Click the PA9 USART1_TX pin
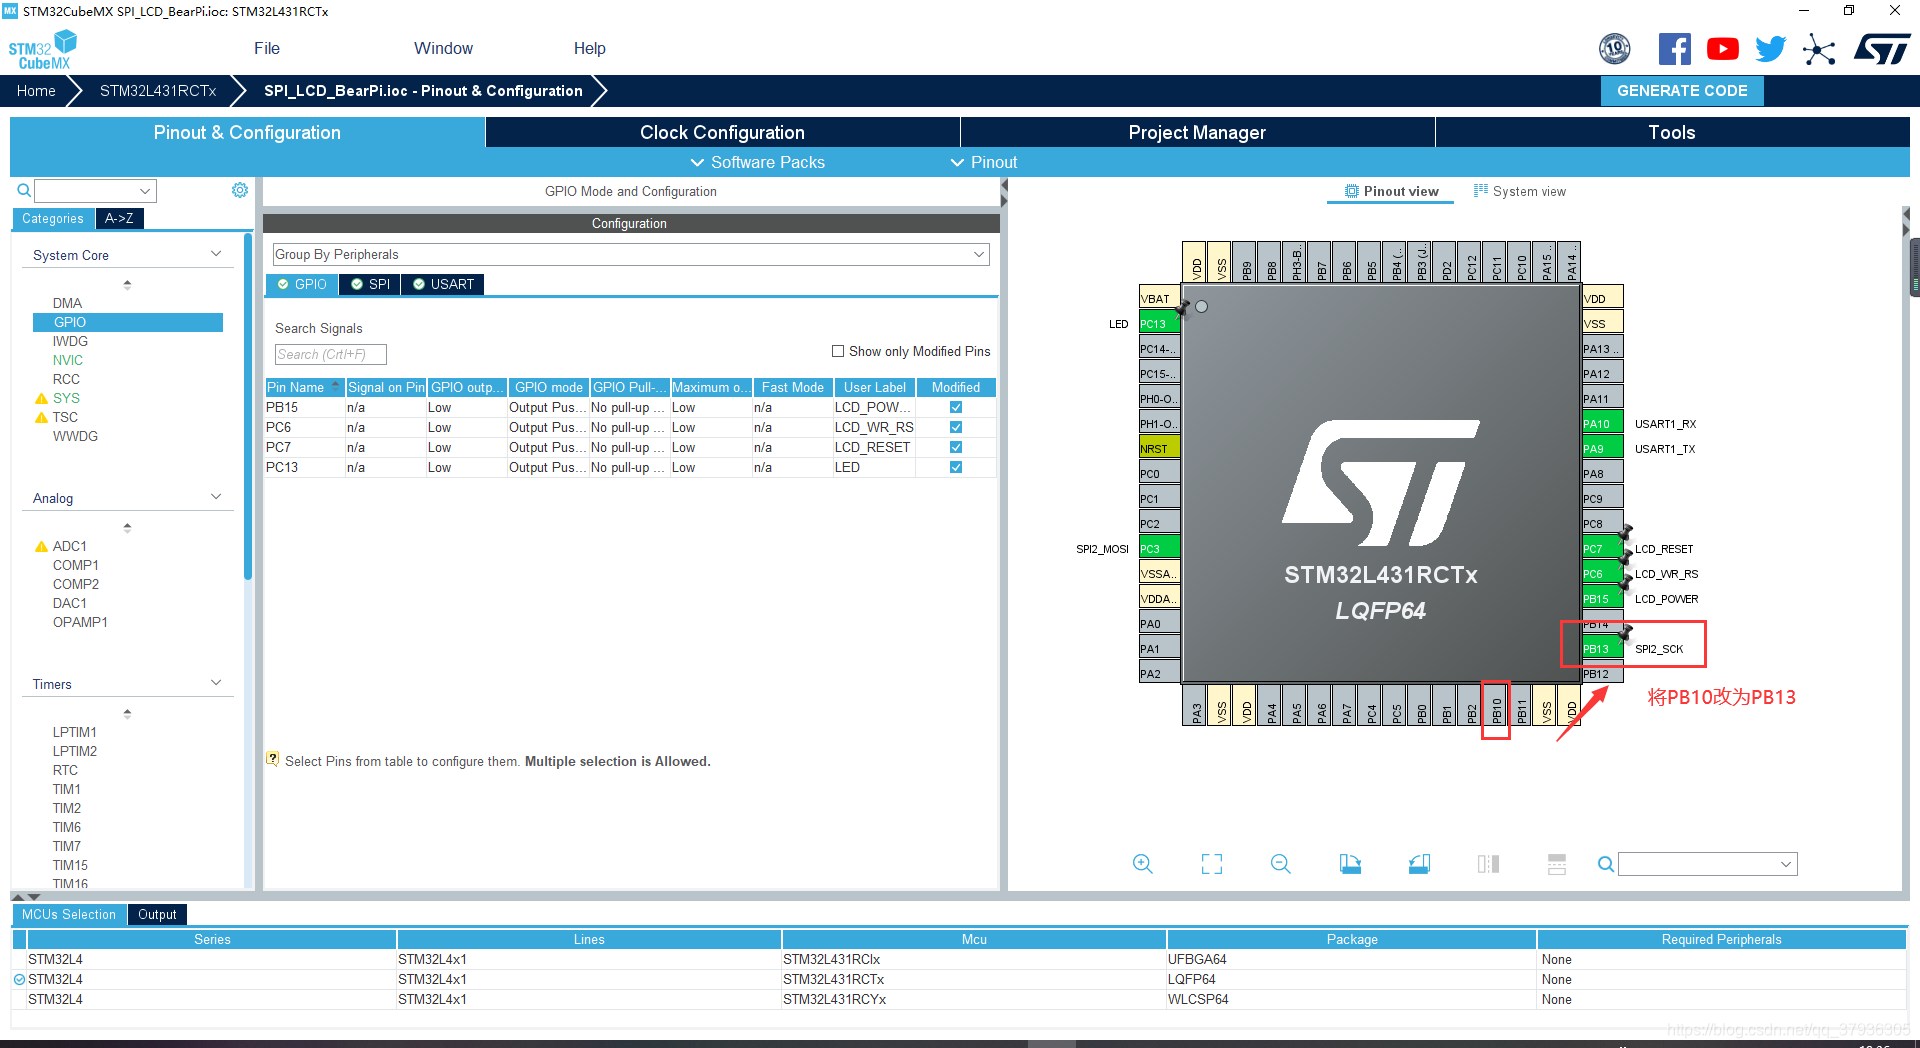 click(x=1602, y=448)
